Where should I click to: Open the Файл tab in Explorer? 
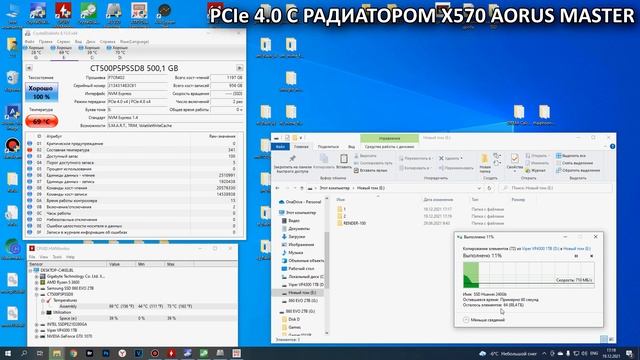[280, 147]
